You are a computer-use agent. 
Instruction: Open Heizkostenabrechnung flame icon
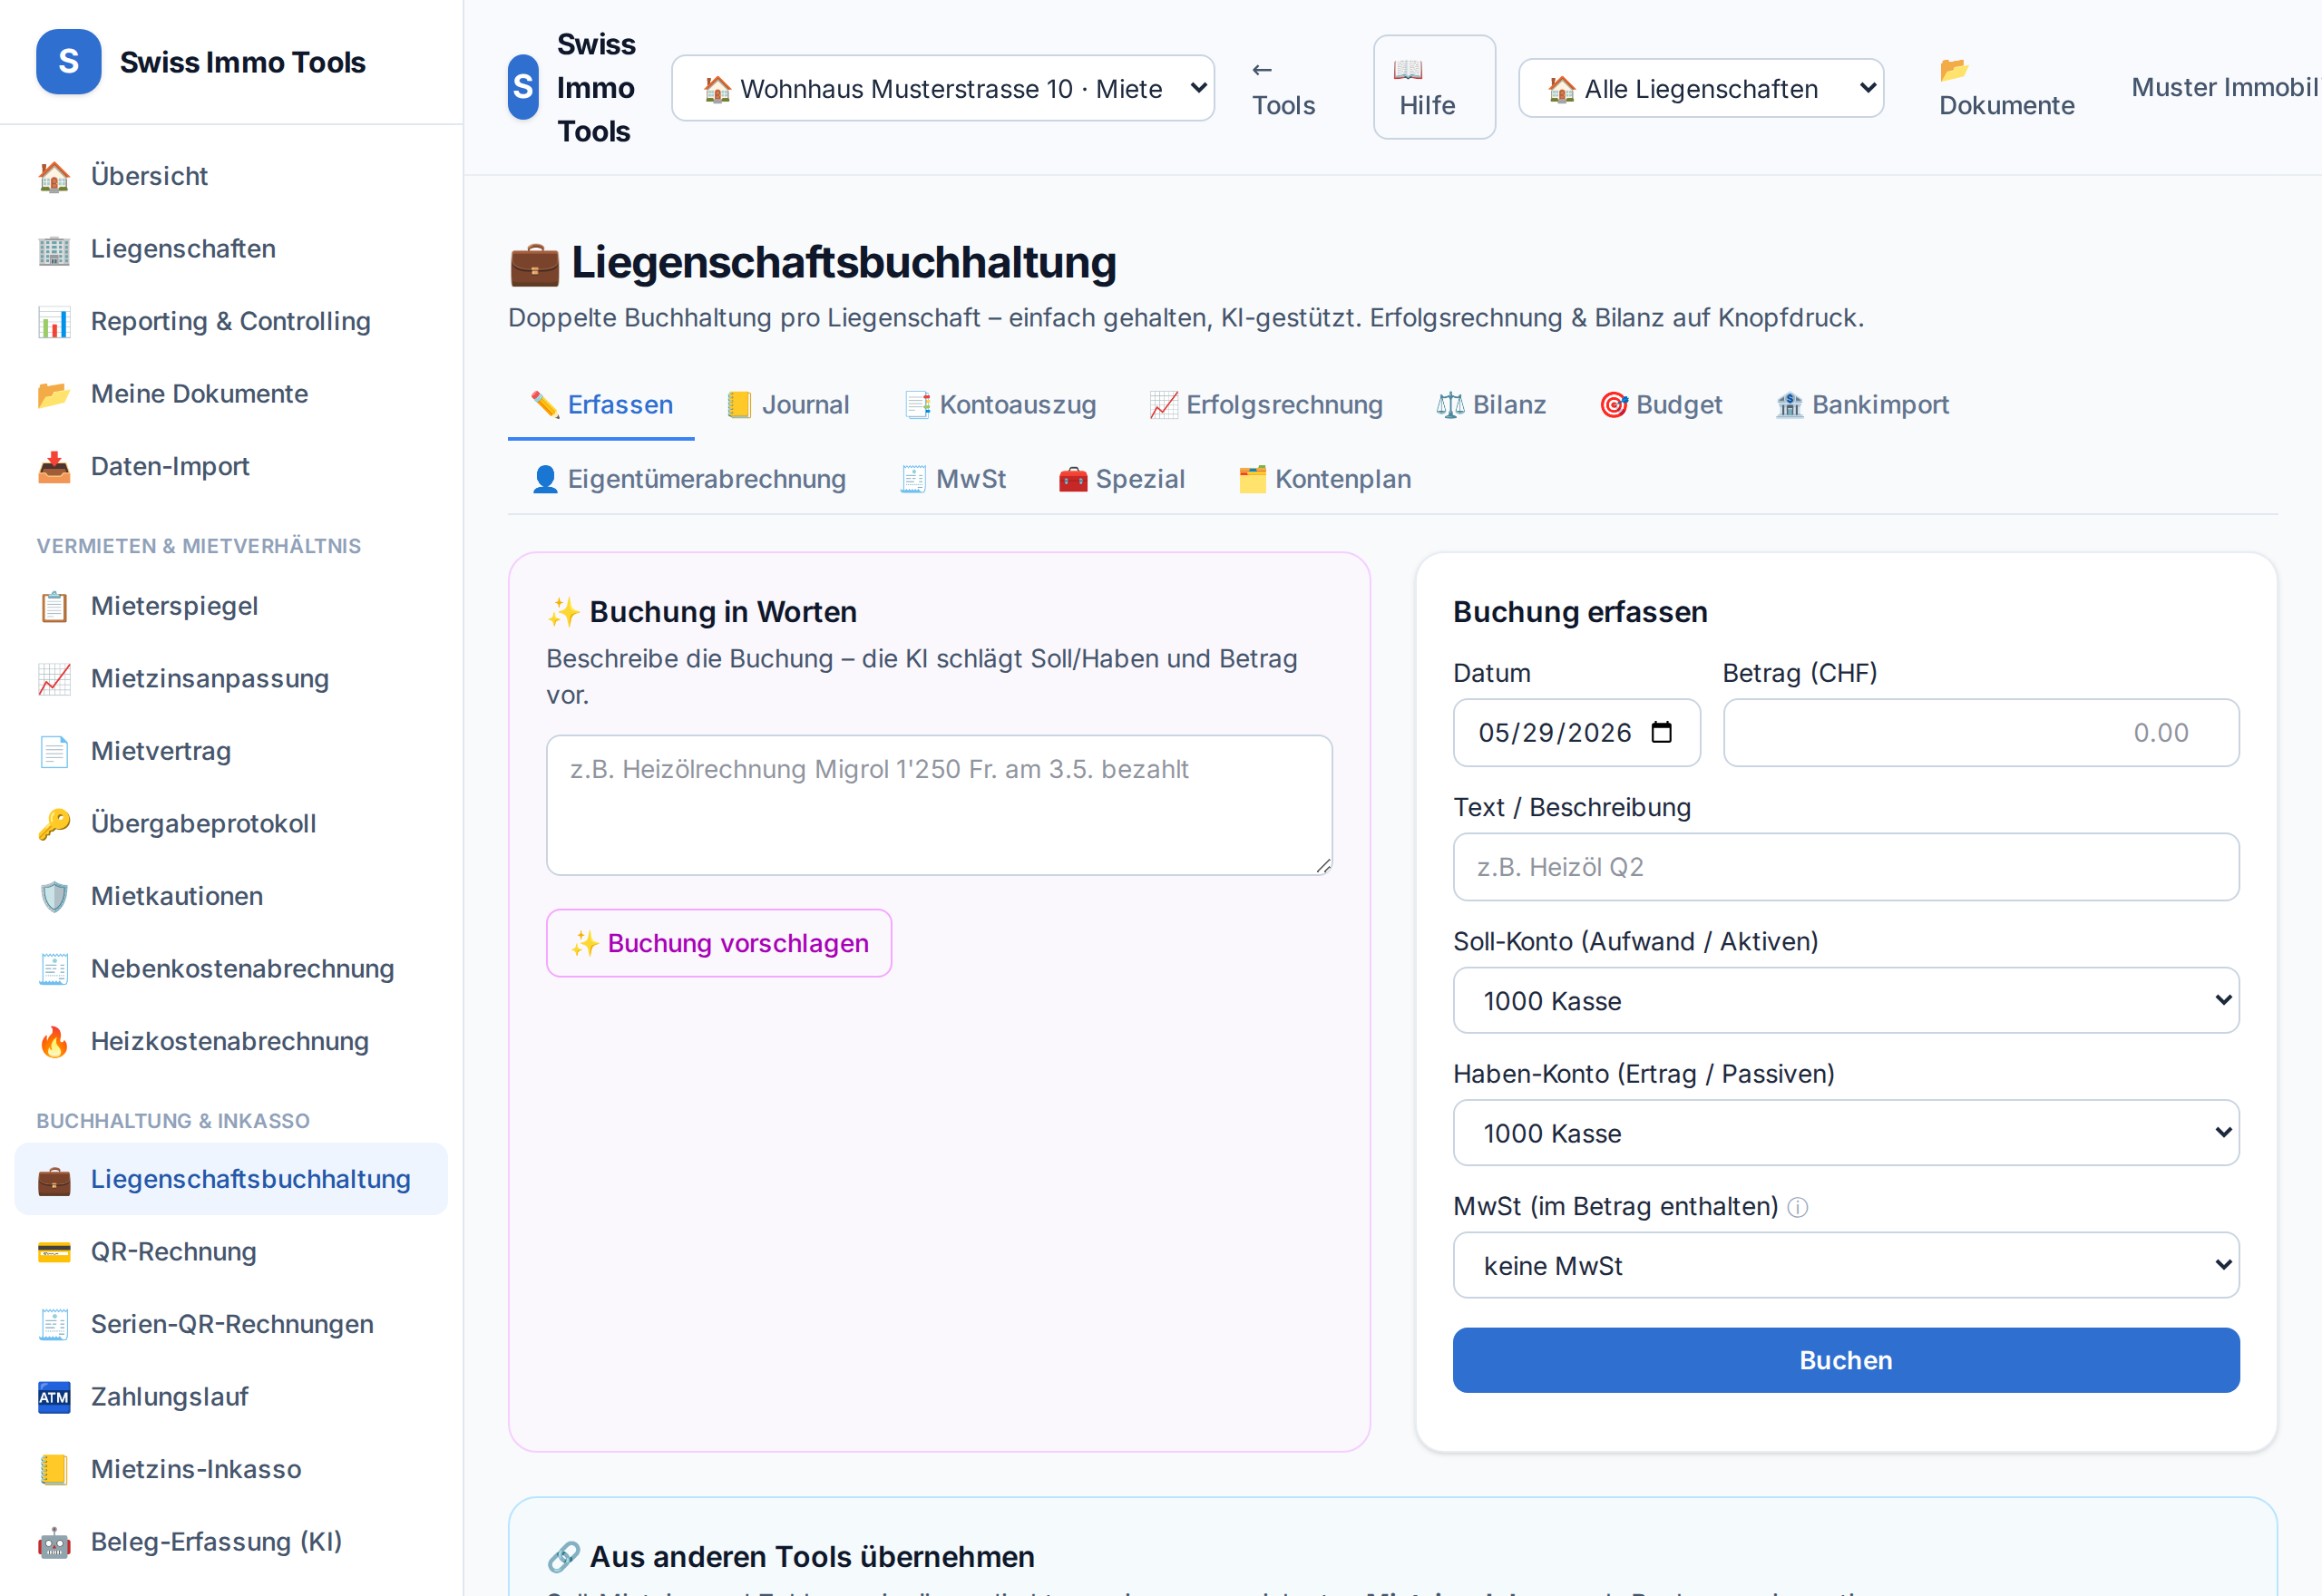point(54,1041)
